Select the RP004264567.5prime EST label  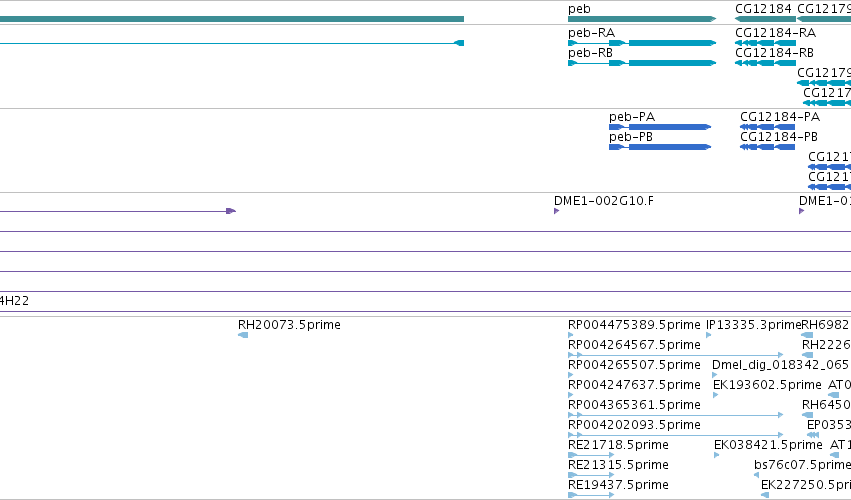click(634, 345)
